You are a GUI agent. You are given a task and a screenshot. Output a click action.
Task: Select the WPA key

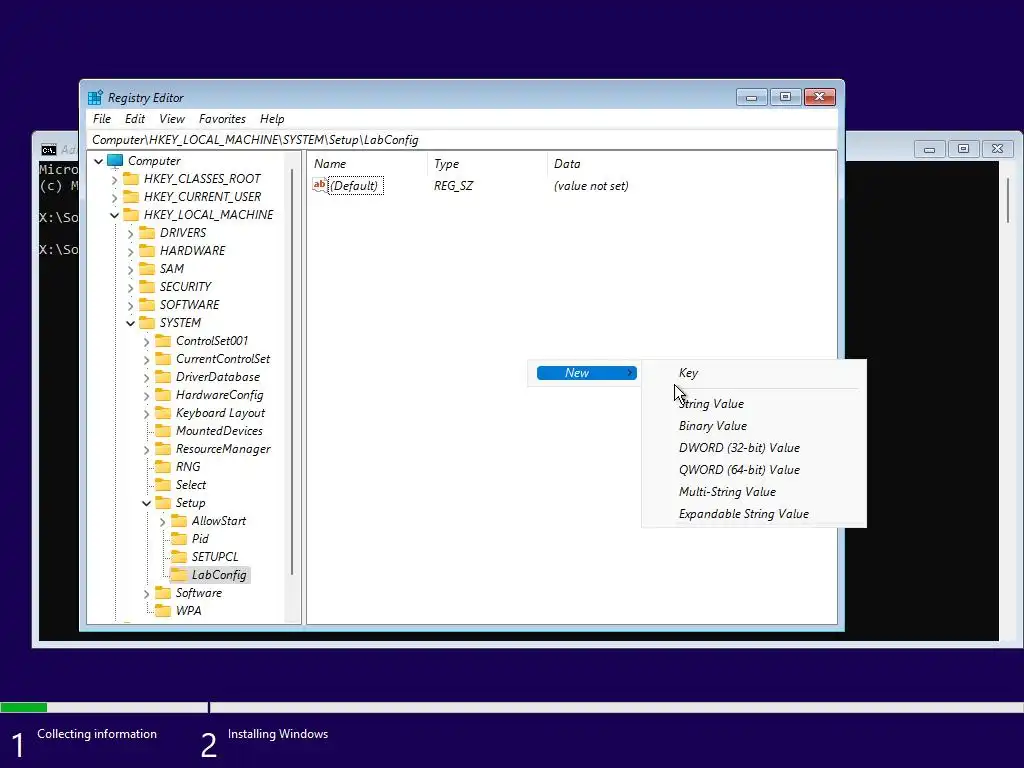pos(188,611)
